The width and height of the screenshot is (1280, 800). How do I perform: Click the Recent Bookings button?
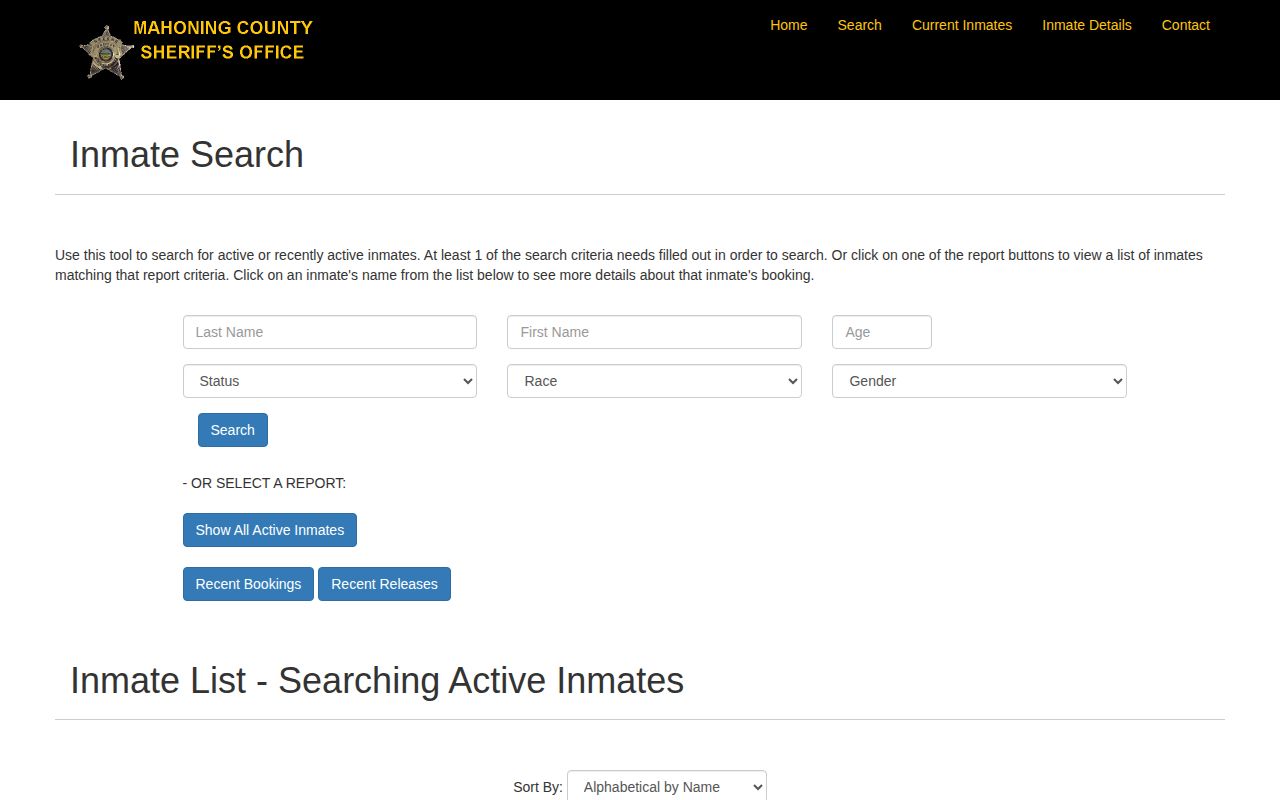click(248, 584)
